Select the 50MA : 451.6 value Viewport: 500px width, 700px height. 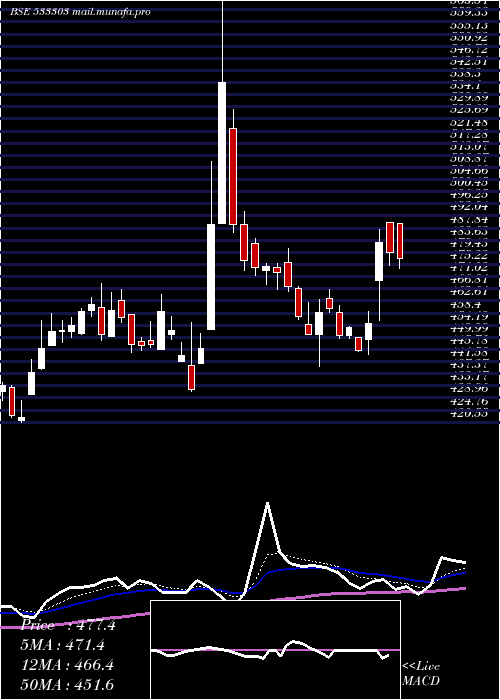pos(67,685)
